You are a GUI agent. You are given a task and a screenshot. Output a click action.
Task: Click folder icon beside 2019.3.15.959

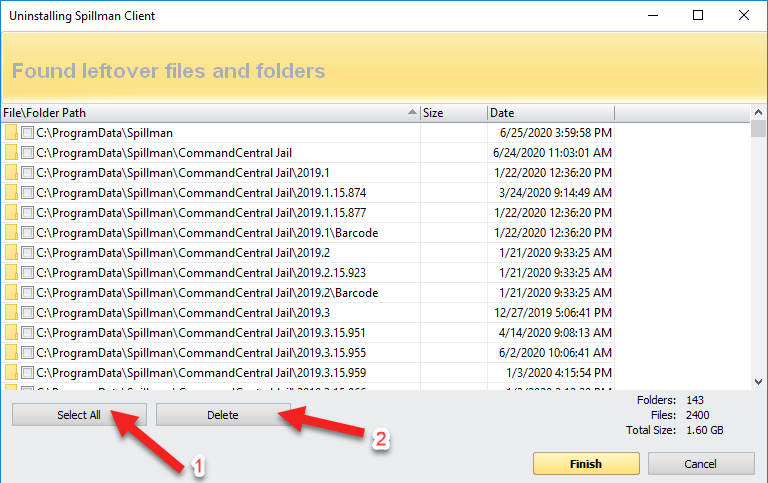pos(11,373)
